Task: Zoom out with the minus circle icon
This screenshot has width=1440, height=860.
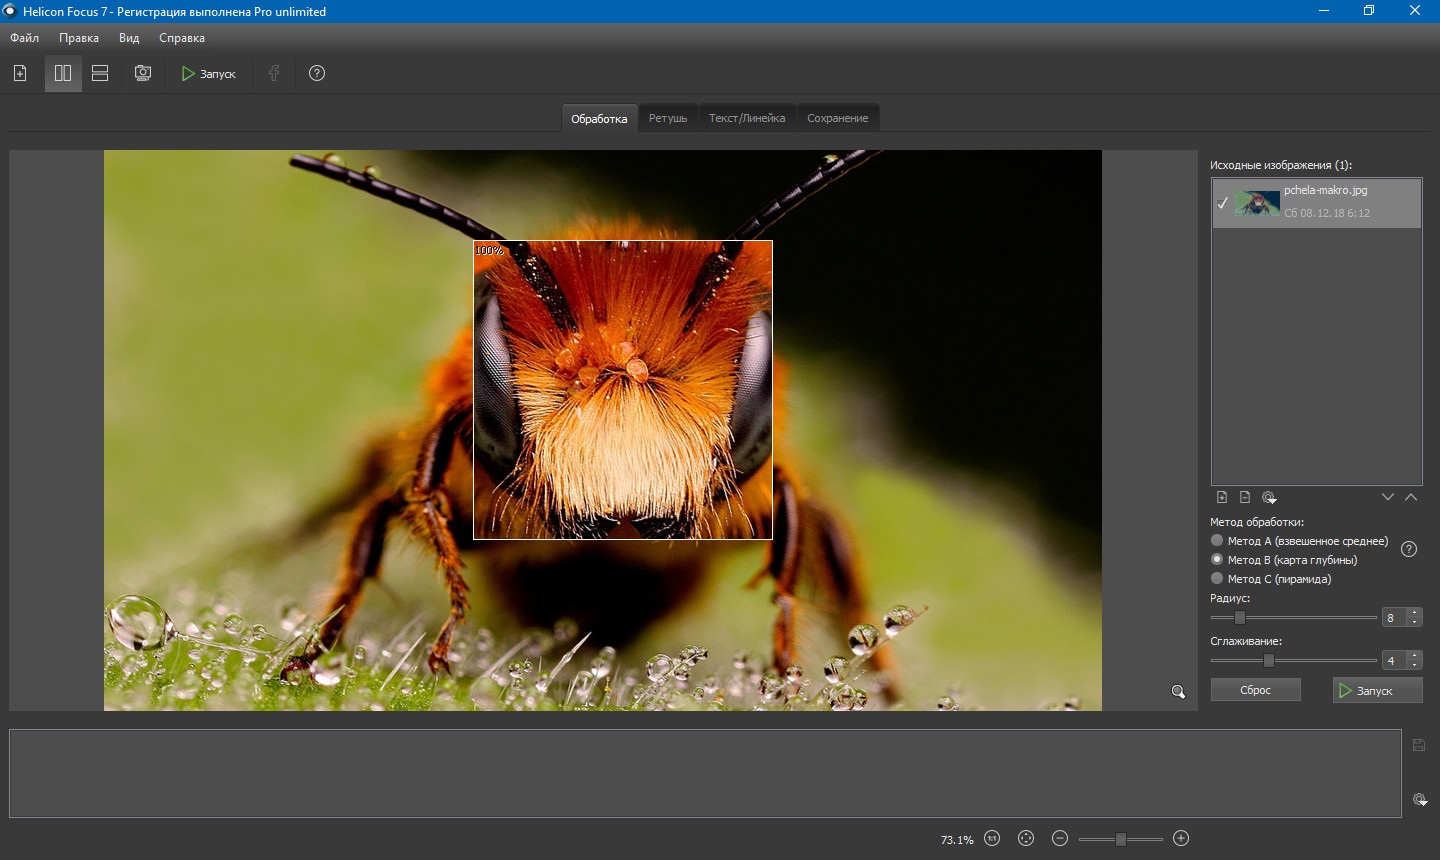Action: [1060, 838]
